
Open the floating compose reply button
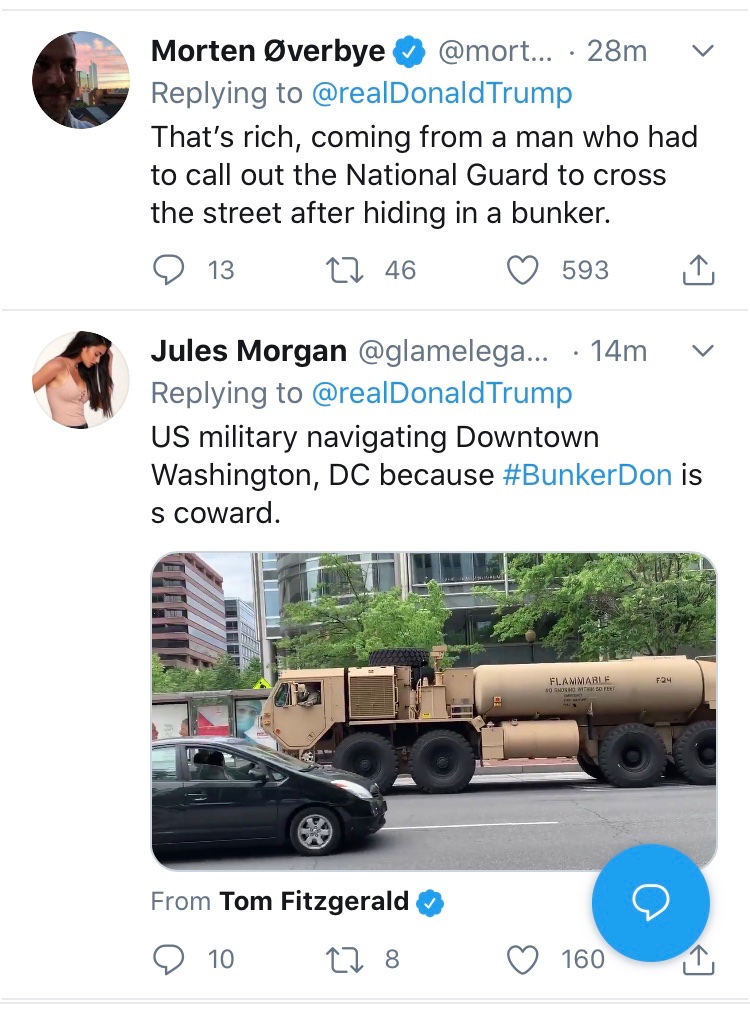pos(651,903)
